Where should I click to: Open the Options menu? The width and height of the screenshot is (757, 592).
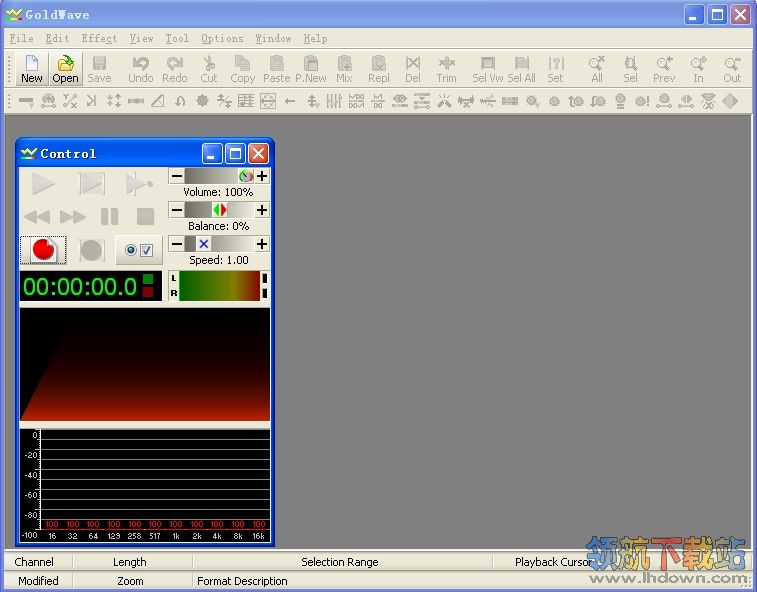pyautogui.click(x=222, y=38)
